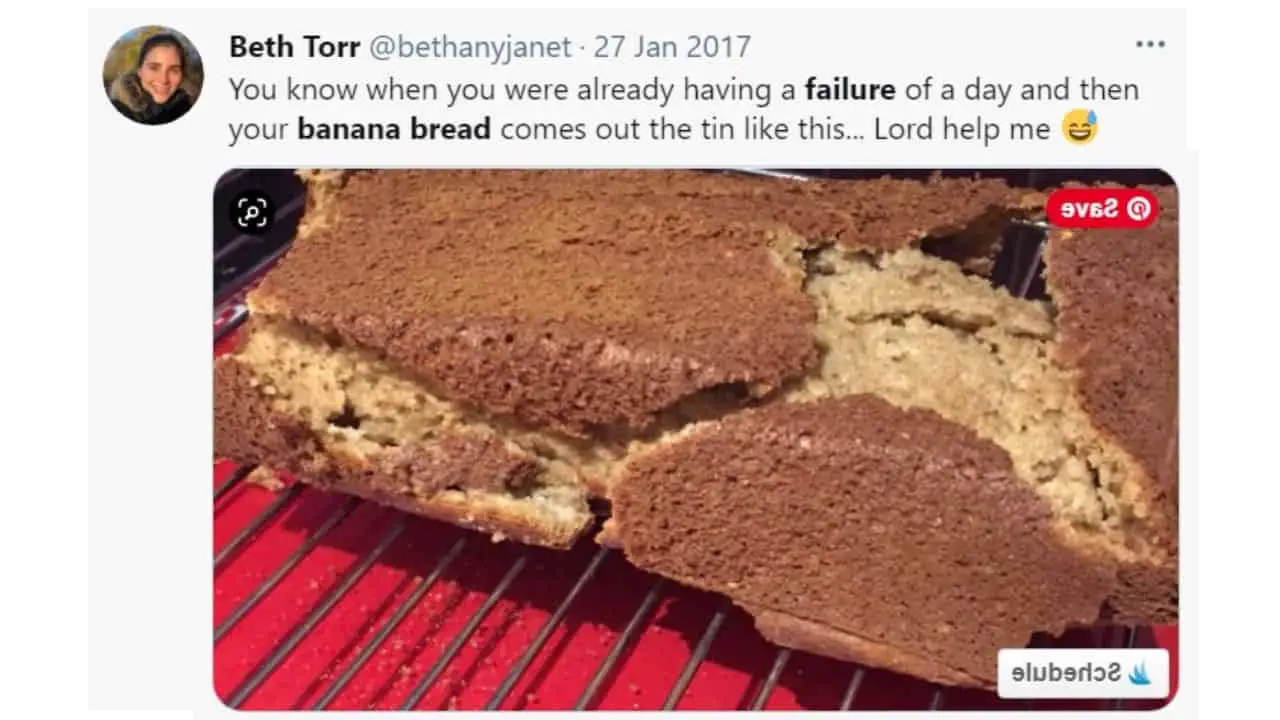Click the sweating smile emoji in the tweet
The height and width of the screenshot is (720, 1280).
[x=1080, y=128]
